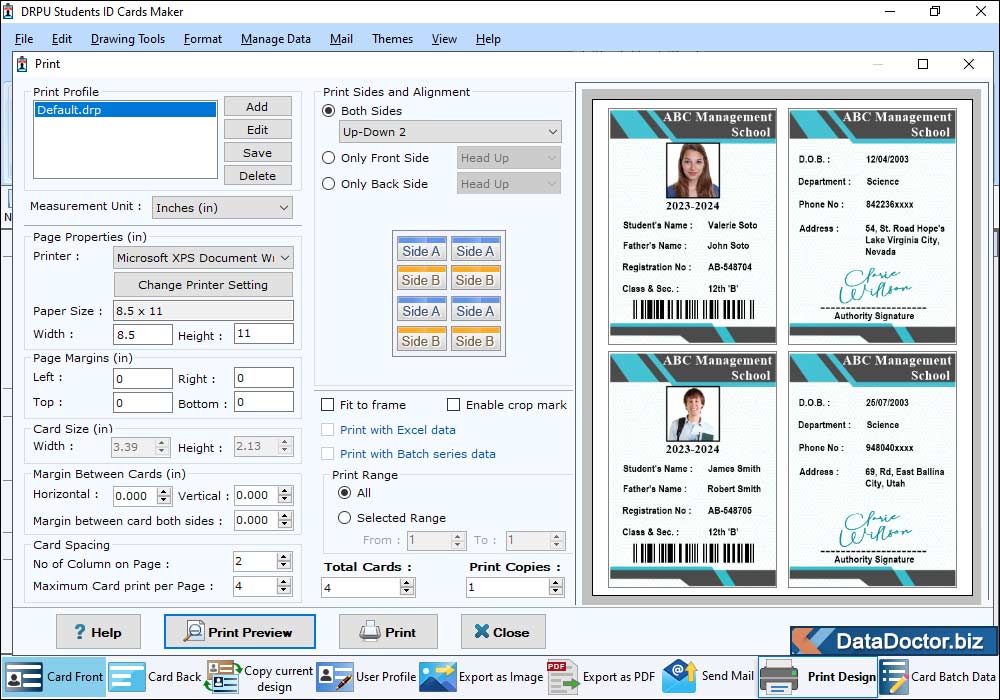Enable Fit to frame checkbox

(x=328, y=405)
